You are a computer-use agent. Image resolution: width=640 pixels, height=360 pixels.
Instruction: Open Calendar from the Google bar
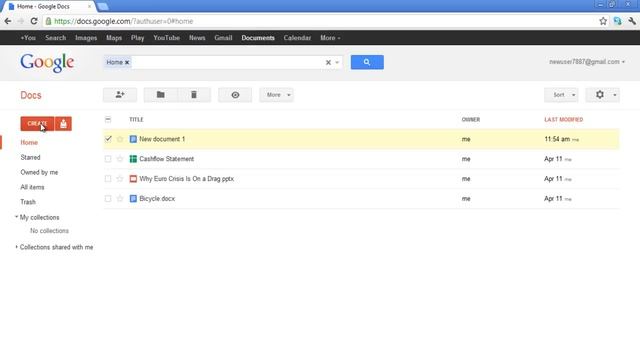297,38
